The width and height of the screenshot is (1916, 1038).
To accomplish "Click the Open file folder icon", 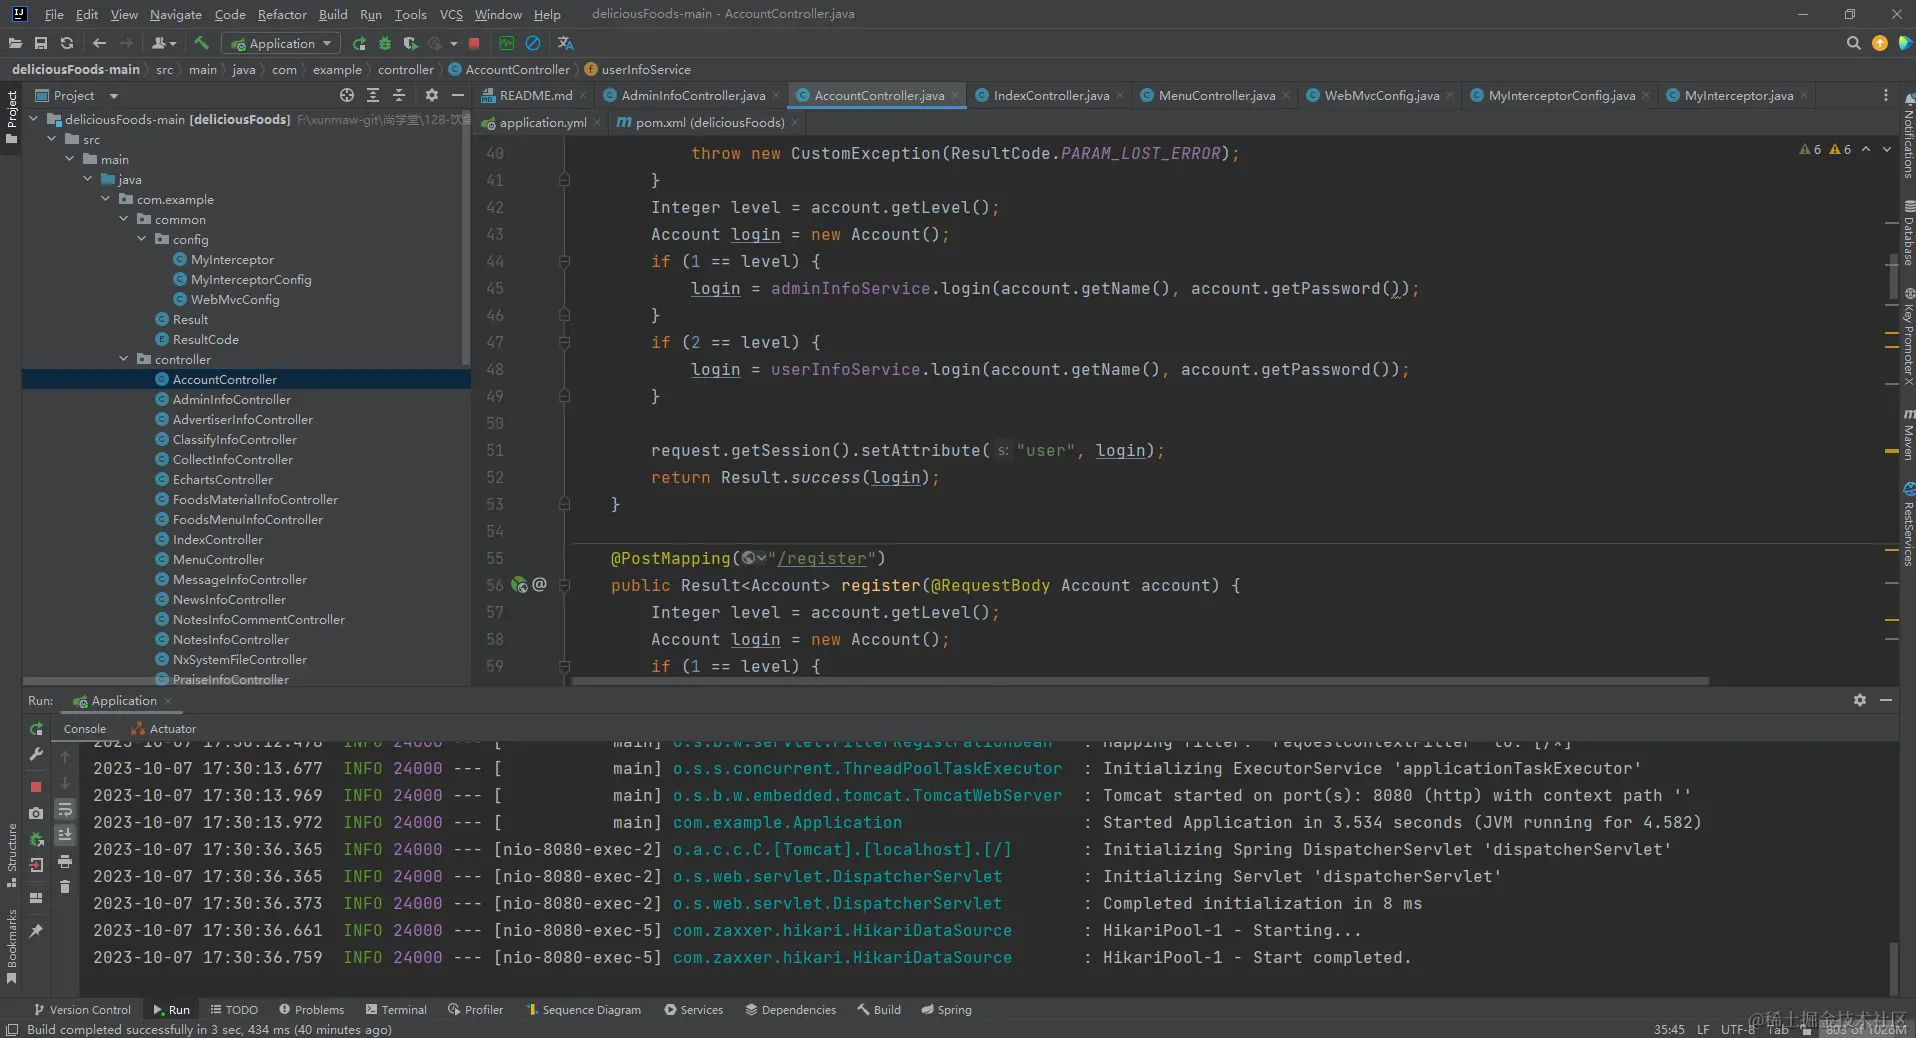I will click(x=15, y=43).
